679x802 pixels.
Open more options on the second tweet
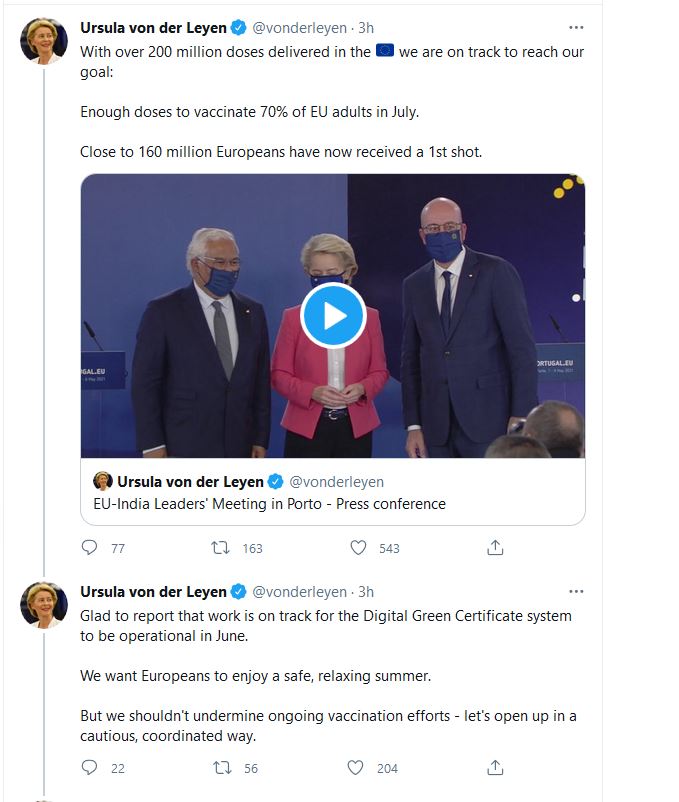[x=575, y=591]
